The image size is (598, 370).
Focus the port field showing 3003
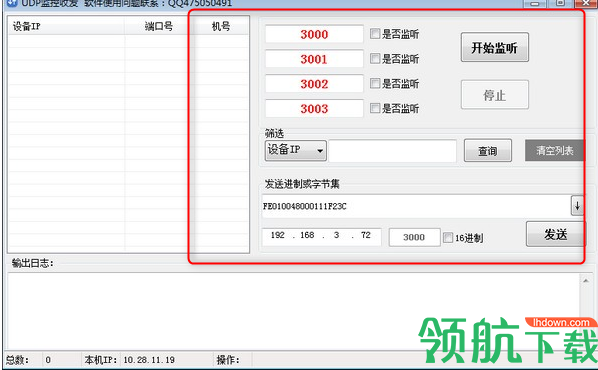tap(314, 109)
